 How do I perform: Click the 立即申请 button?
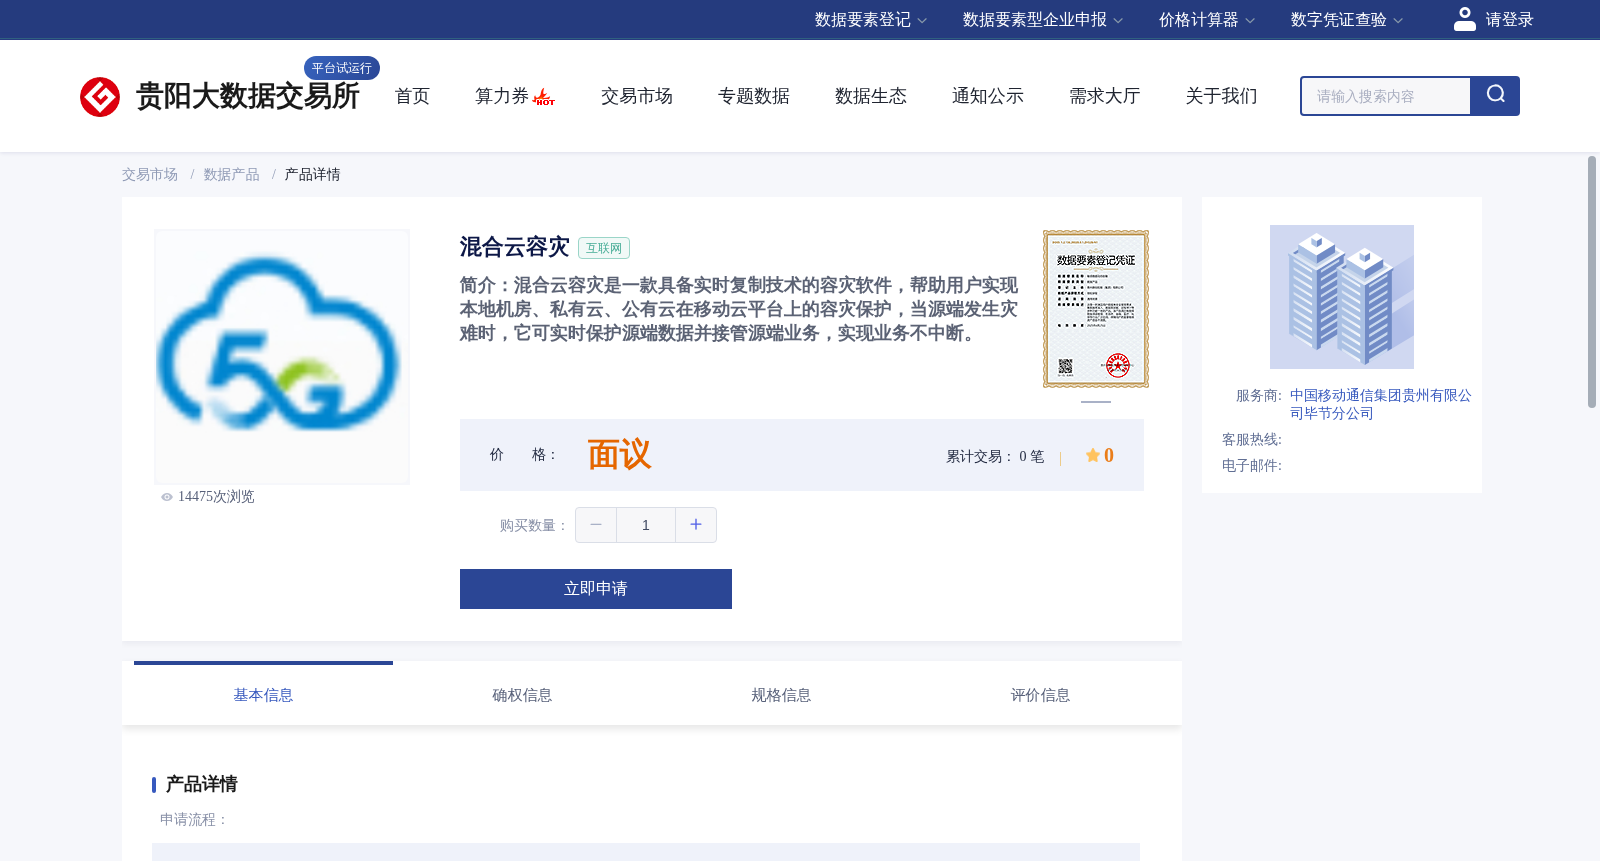(x=596, y=589)
